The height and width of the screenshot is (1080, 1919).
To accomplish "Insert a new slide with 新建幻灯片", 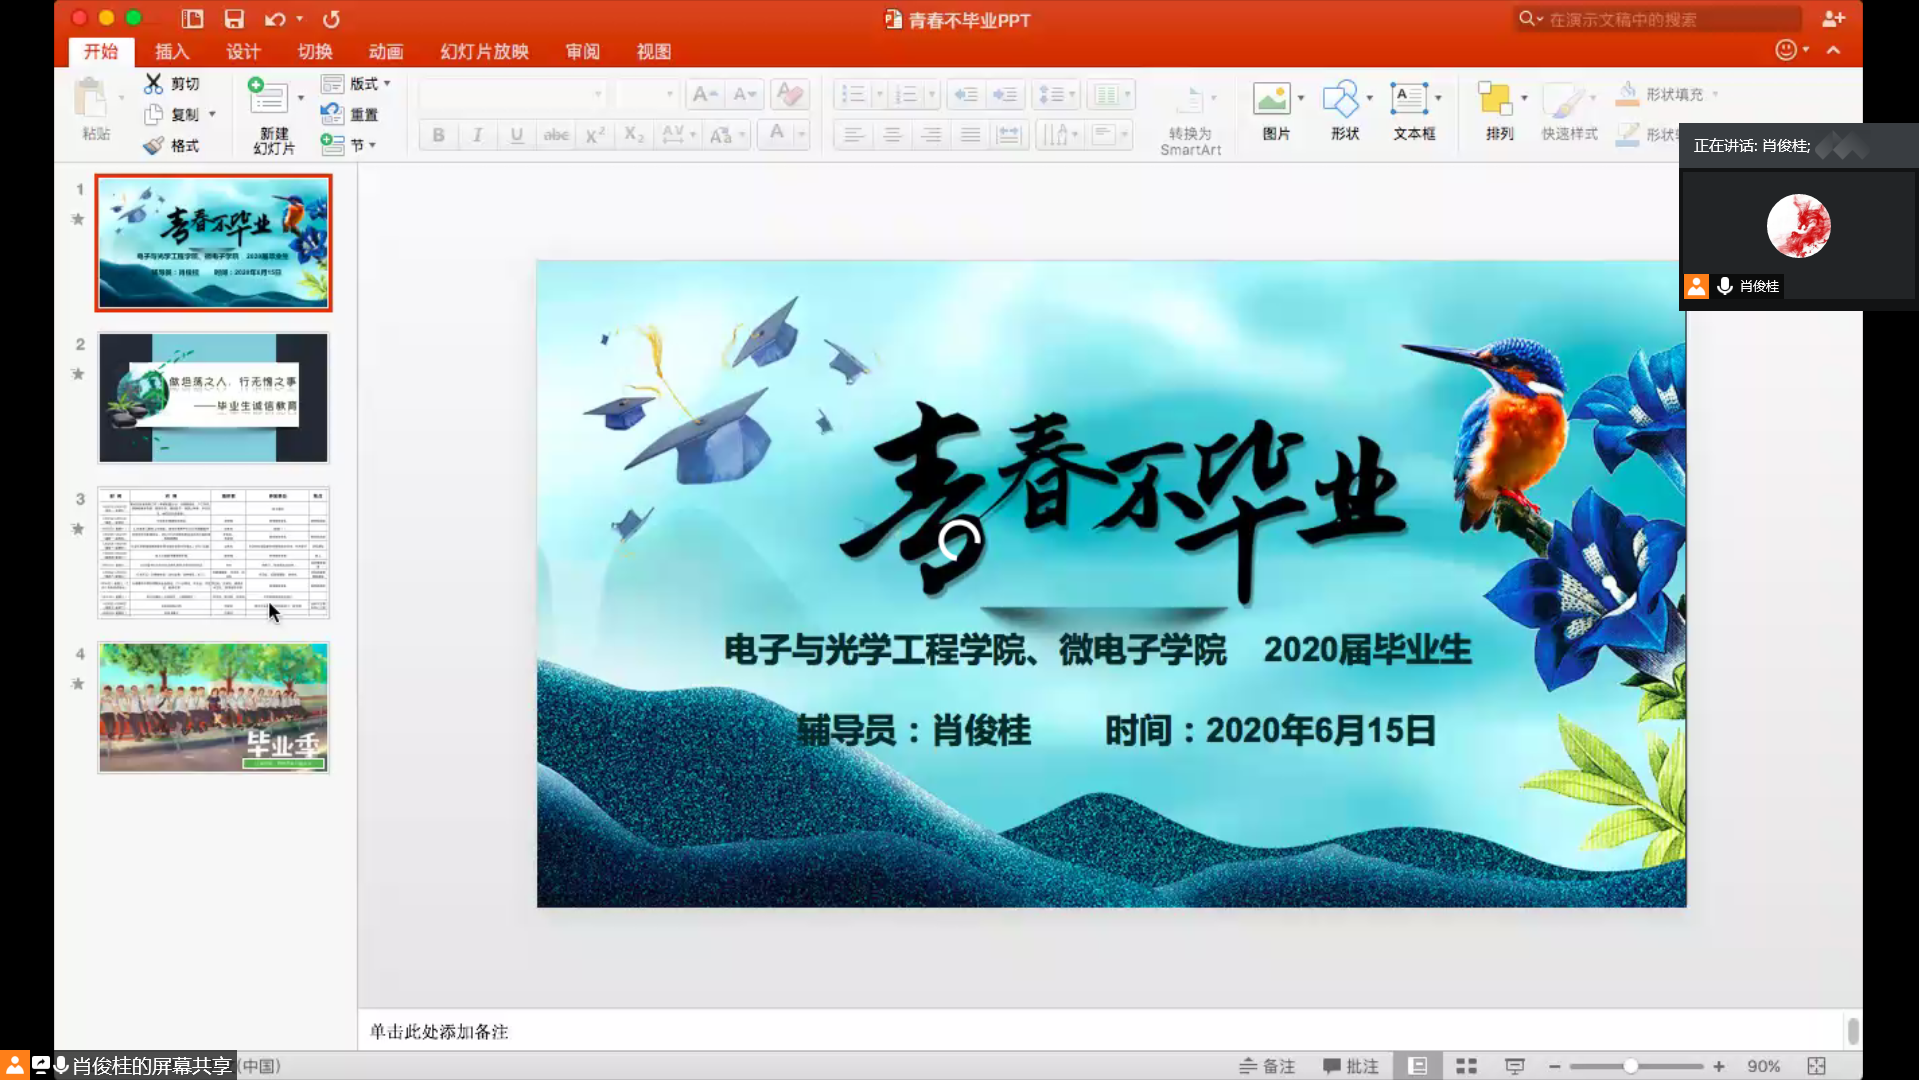I will [x=270, y=115].
